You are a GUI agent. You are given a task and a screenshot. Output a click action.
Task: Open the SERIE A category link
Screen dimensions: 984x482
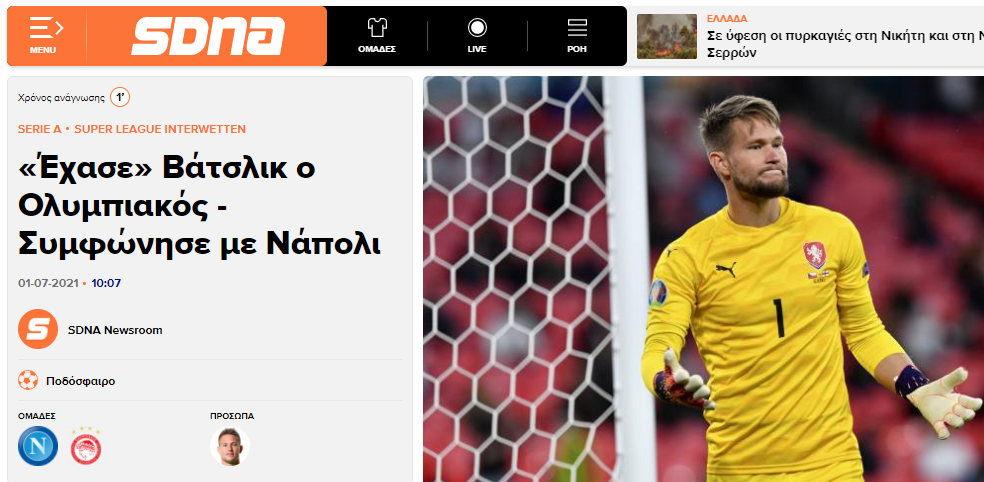[x=40, y=129]
